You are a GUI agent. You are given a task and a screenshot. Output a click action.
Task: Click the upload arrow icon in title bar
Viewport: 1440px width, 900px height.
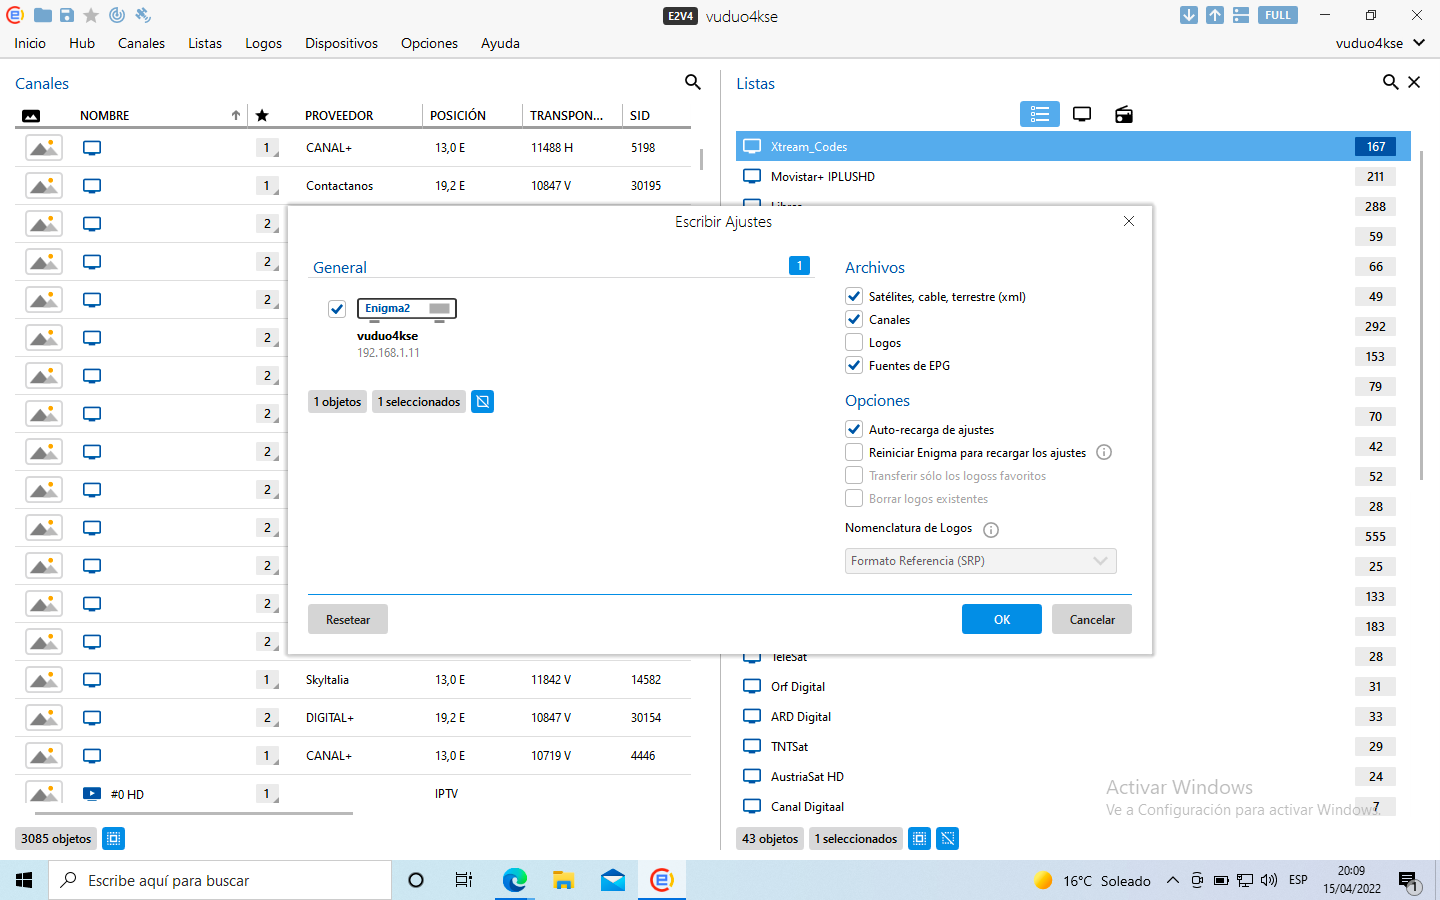point(1214,15)
